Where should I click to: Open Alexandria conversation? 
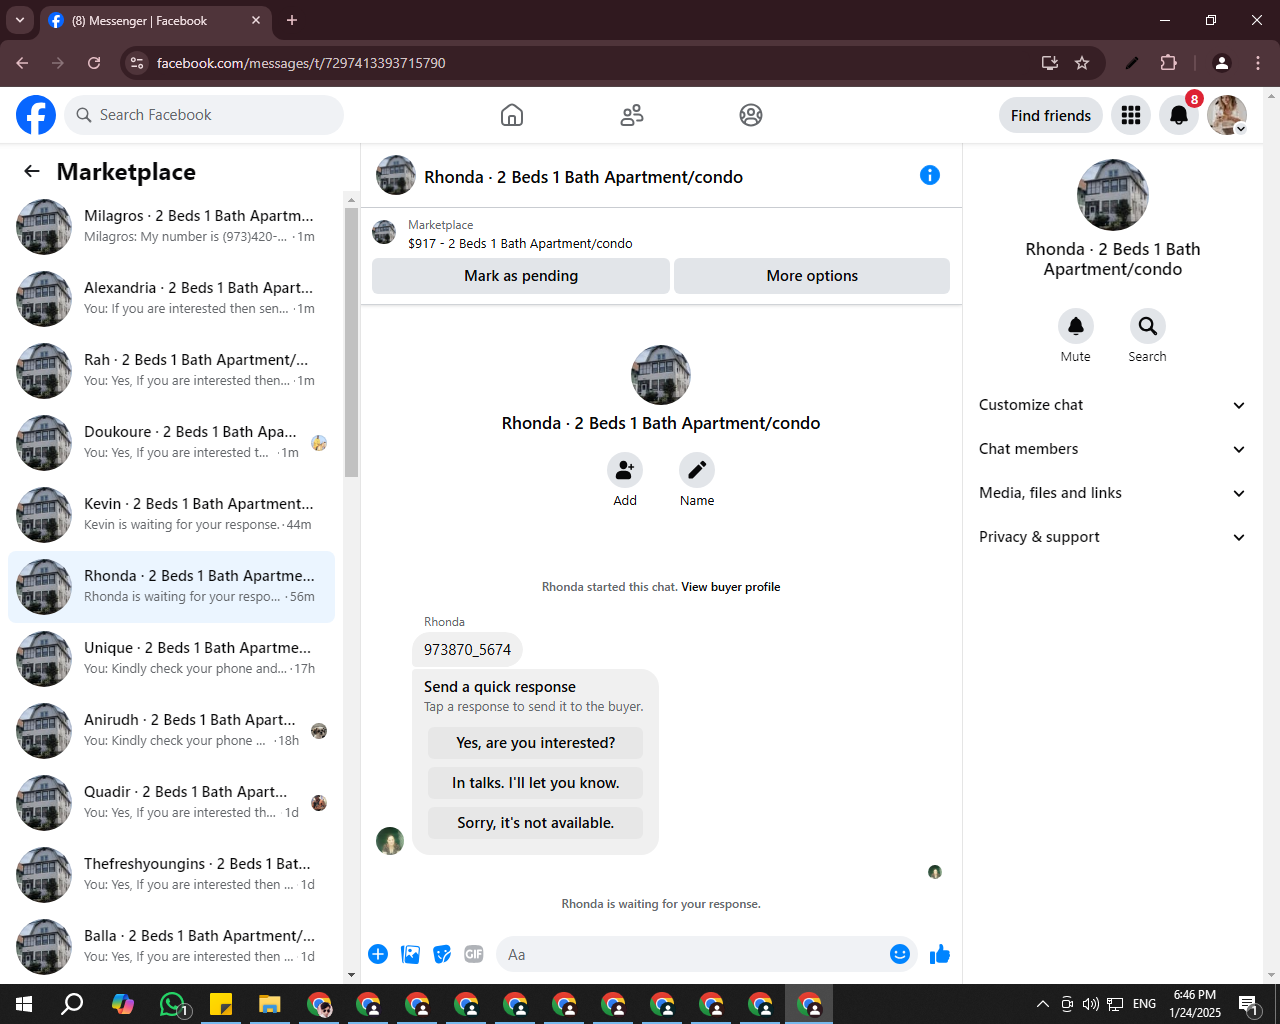pyautogui.click(x=171, y=299)
